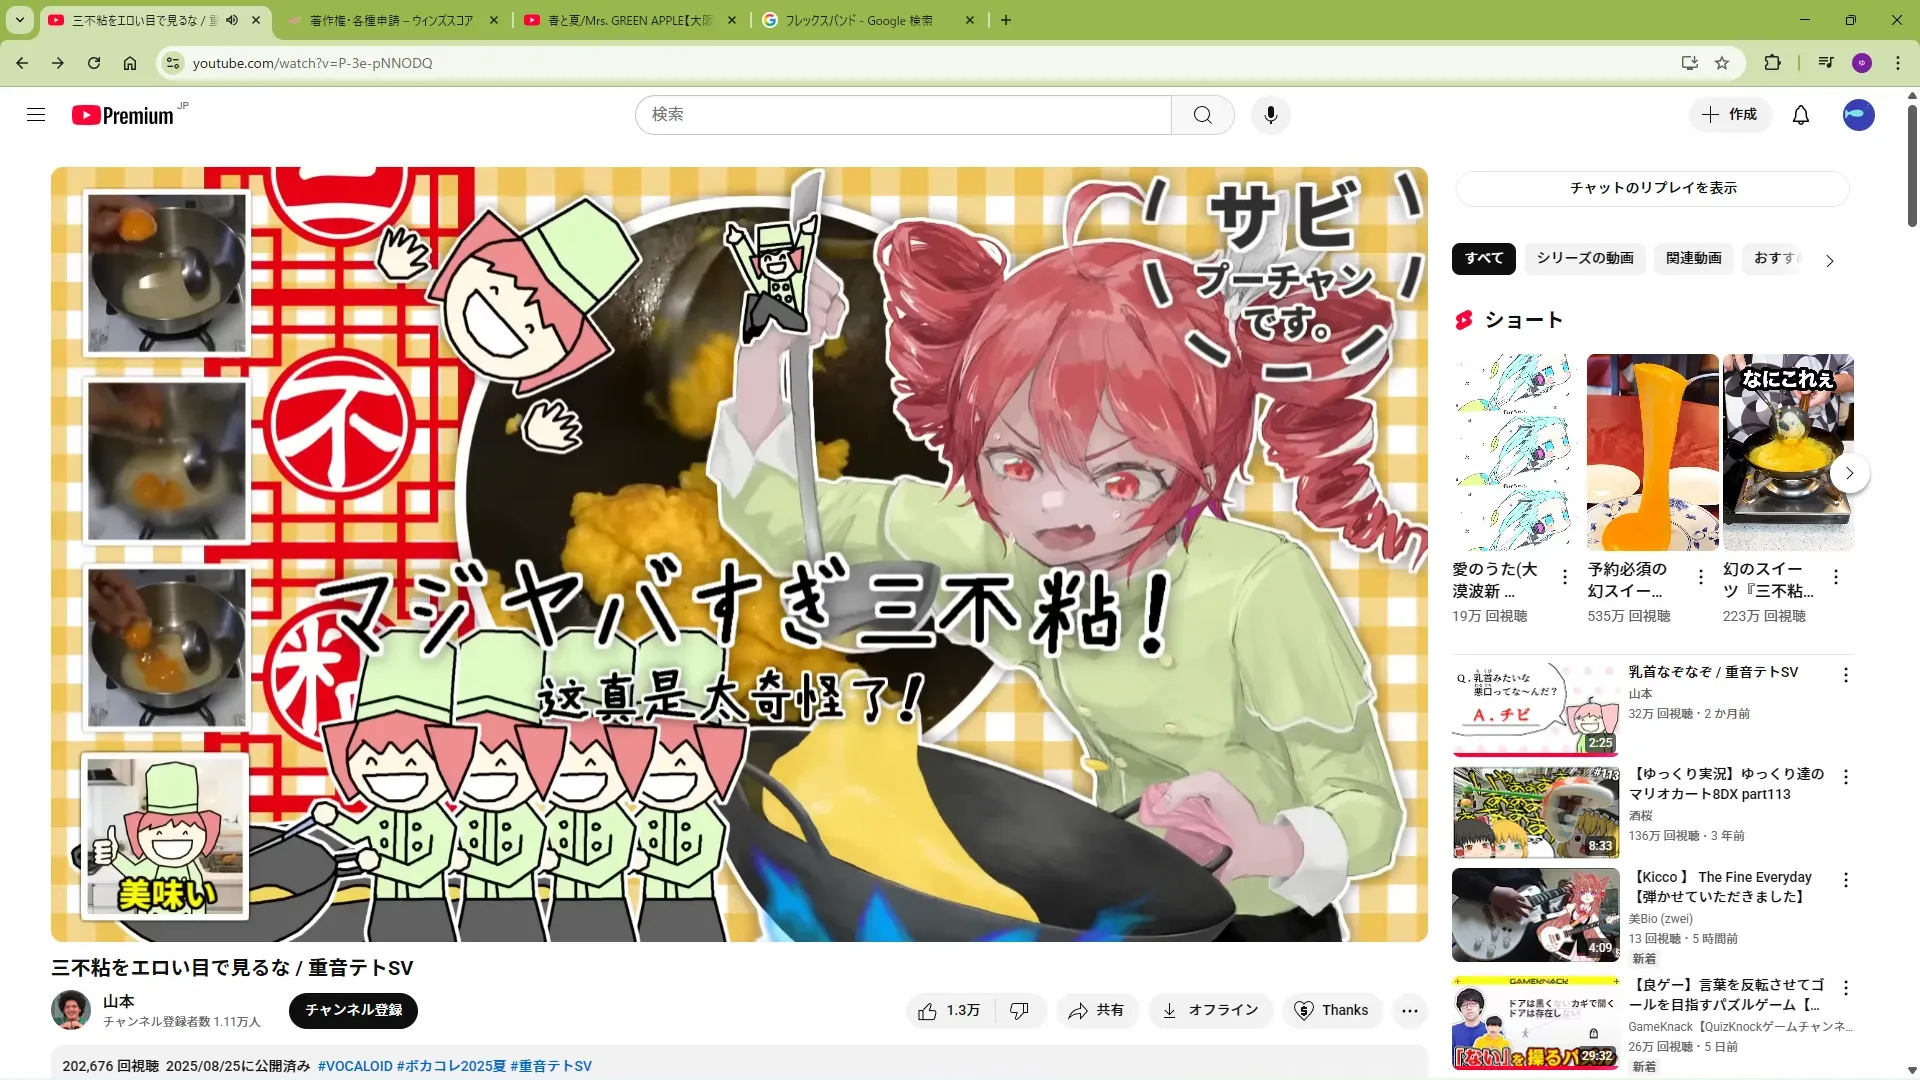Viewport: 1920px width, 1080px height.
Task: Open the more actions ellipsis under the video
Action: pos(1409,1011)
